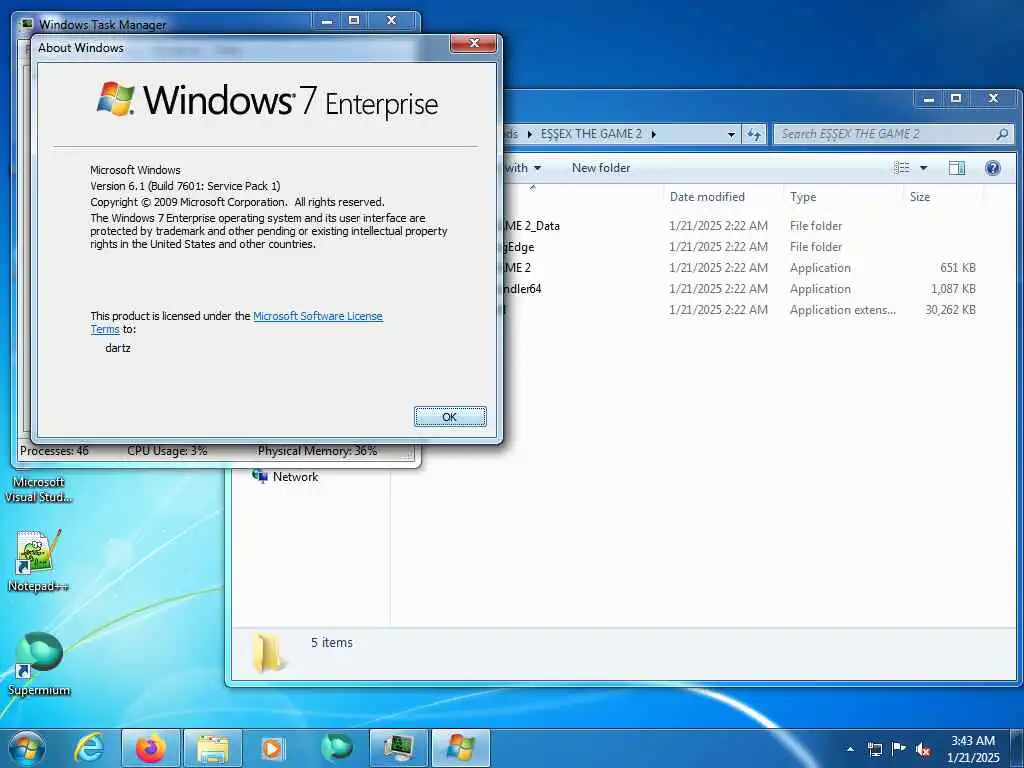Select Microsoft Visual Studio desktop shortcut
1024x768 pixels.
pyautogui.click(x=39, y=489)
